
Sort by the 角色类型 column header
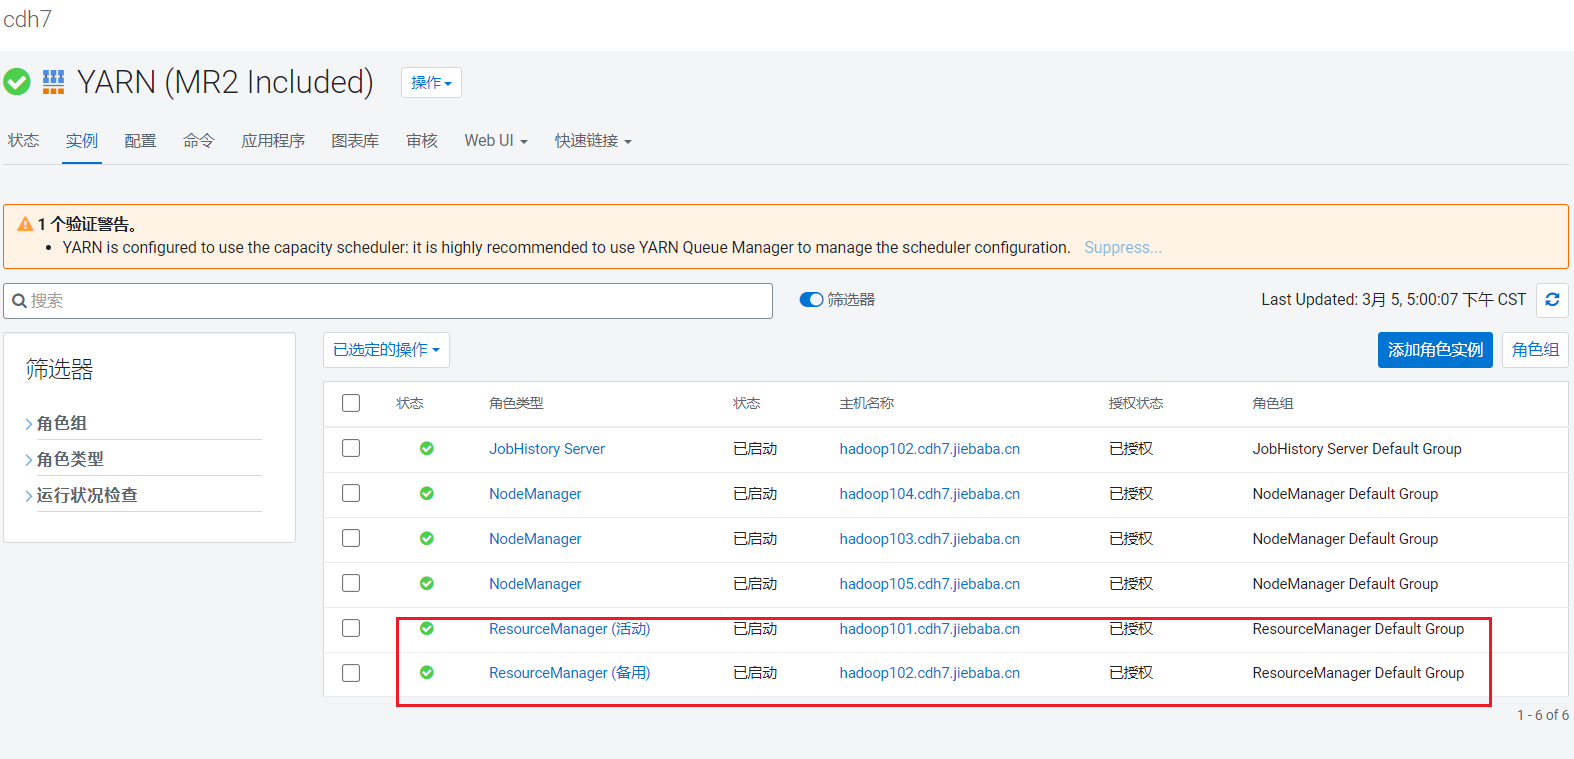[x=516, y=404]
